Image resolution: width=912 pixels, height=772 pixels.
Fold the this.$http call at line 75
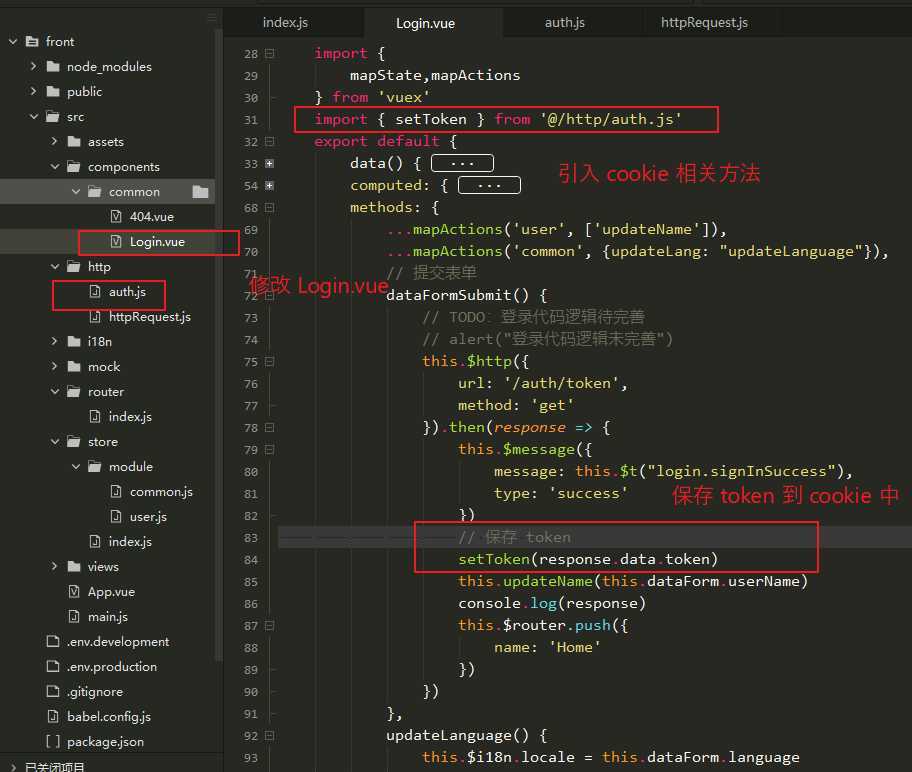[269, 362]
